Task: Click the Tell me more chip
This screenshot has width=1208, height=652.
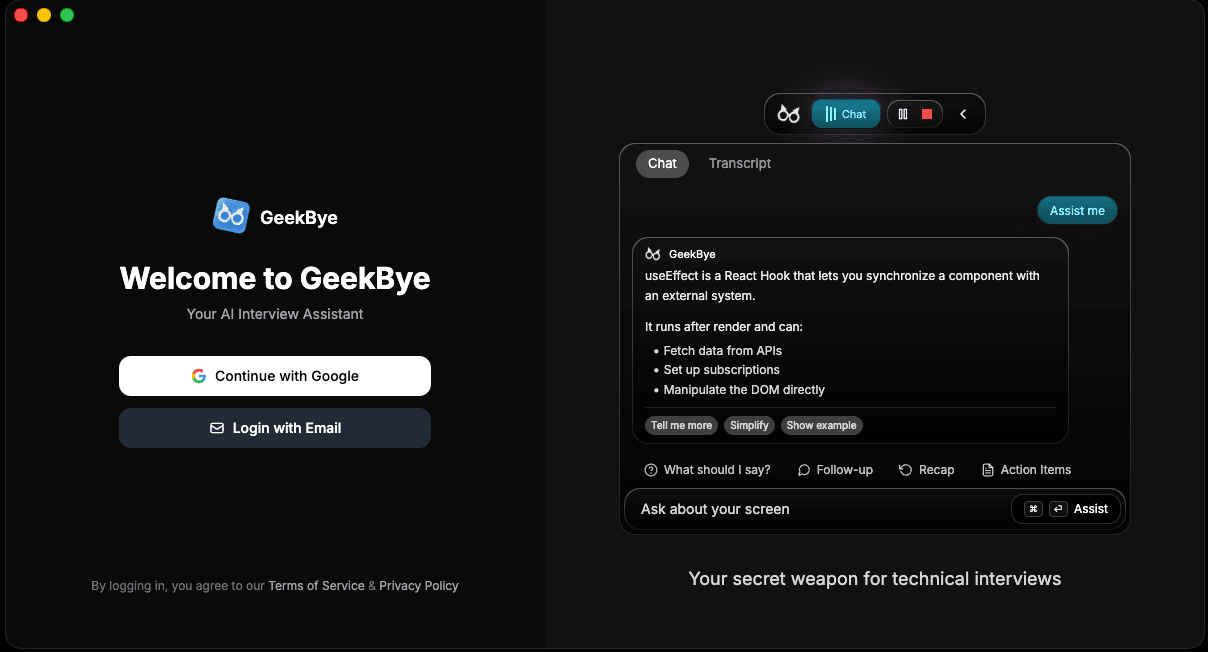Action: coord(681,425)
